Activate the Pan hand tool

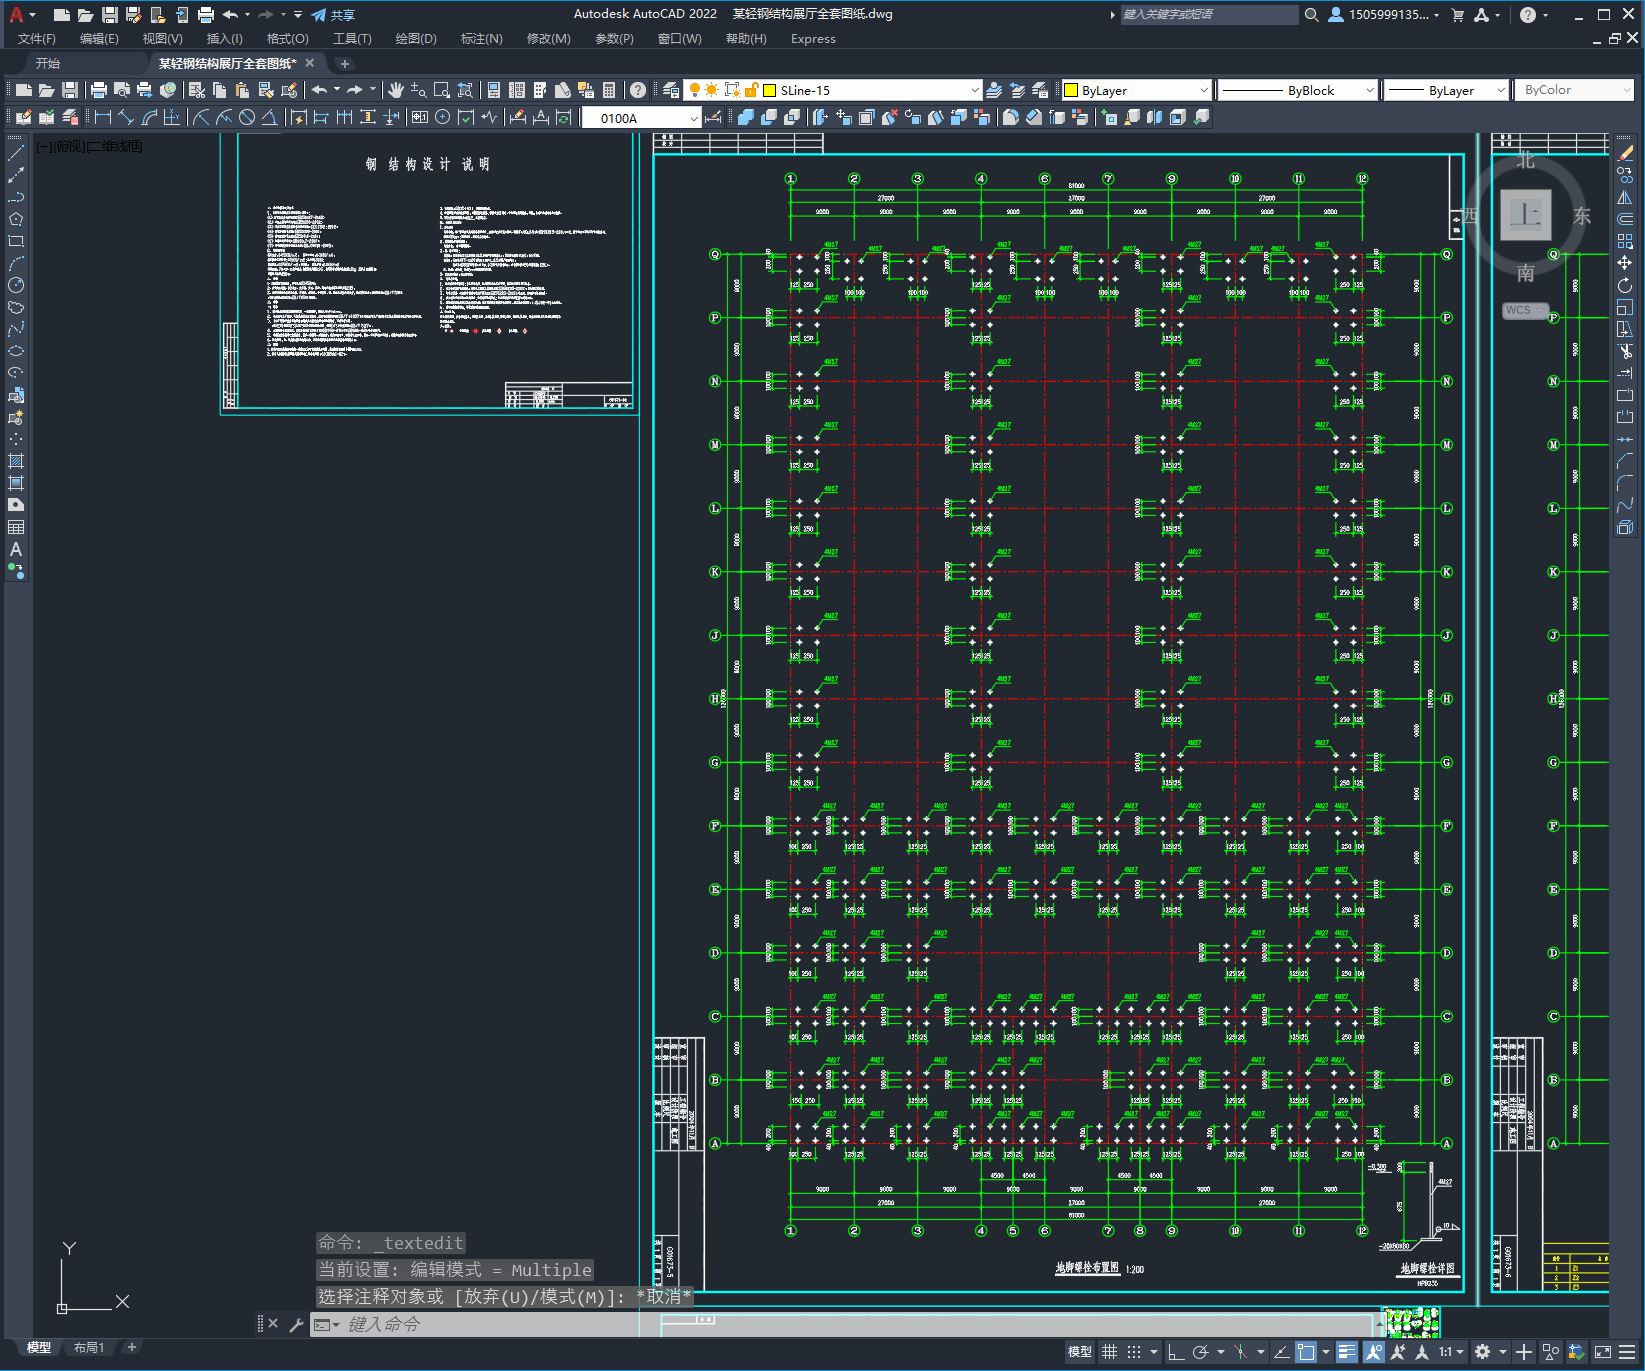(396, 90)
